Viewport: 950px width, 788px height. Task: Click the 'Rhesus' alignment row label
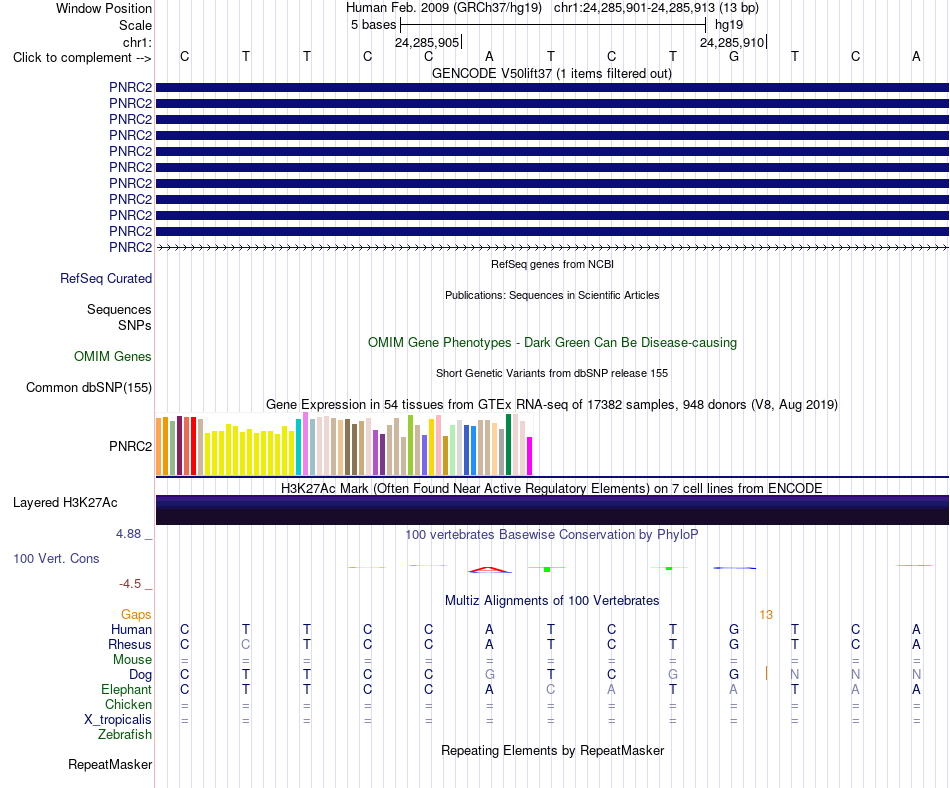(x=130, y=644)
